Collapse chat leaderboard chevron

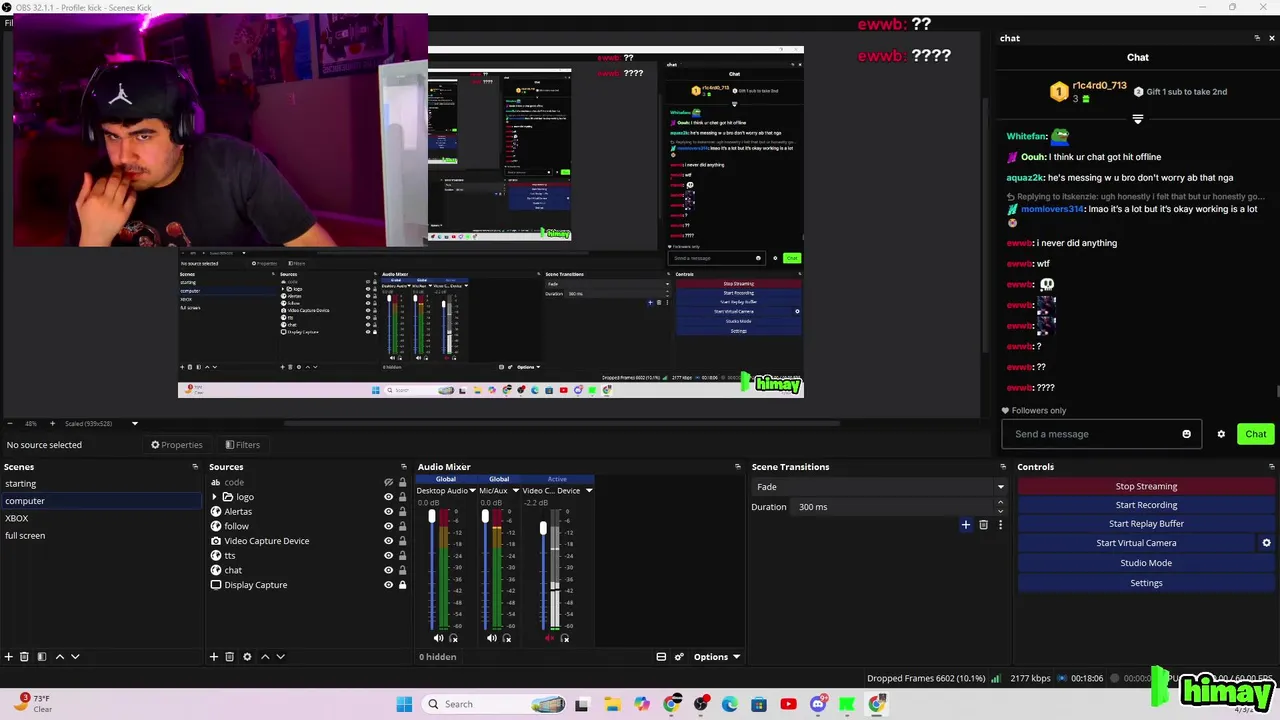coord(1137,119)
